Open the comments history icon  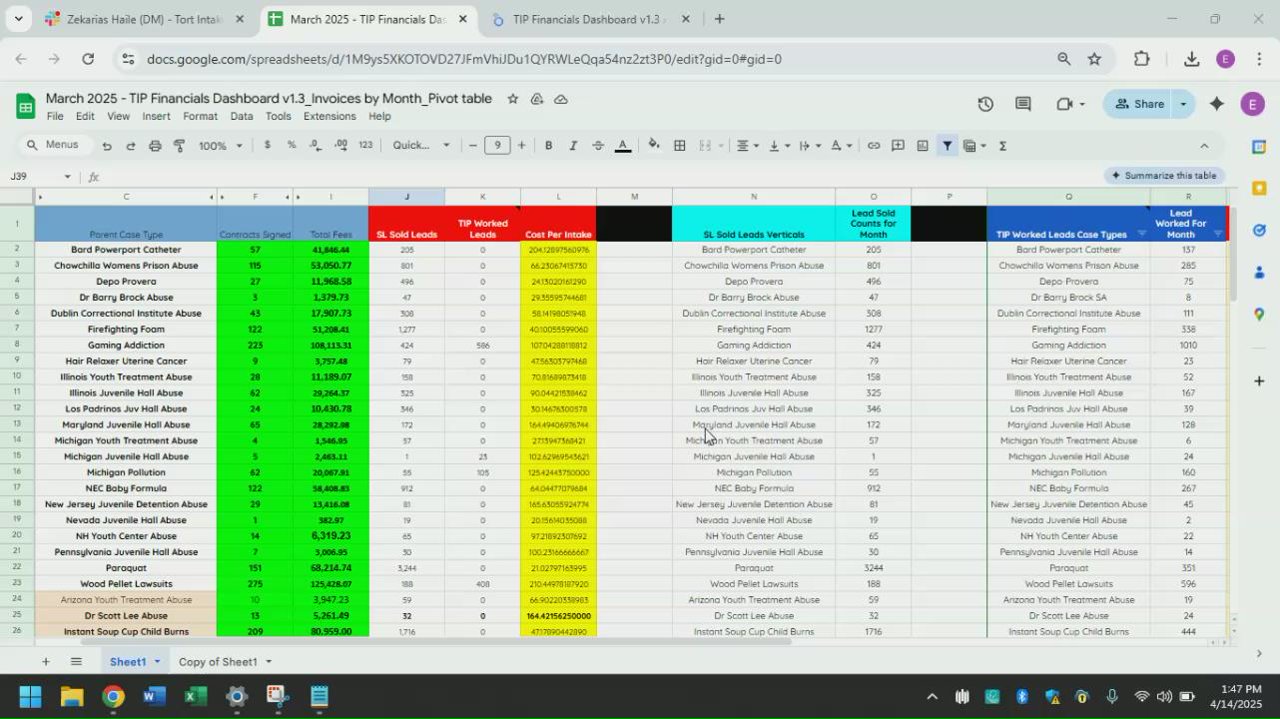(x=1023, y=104)
